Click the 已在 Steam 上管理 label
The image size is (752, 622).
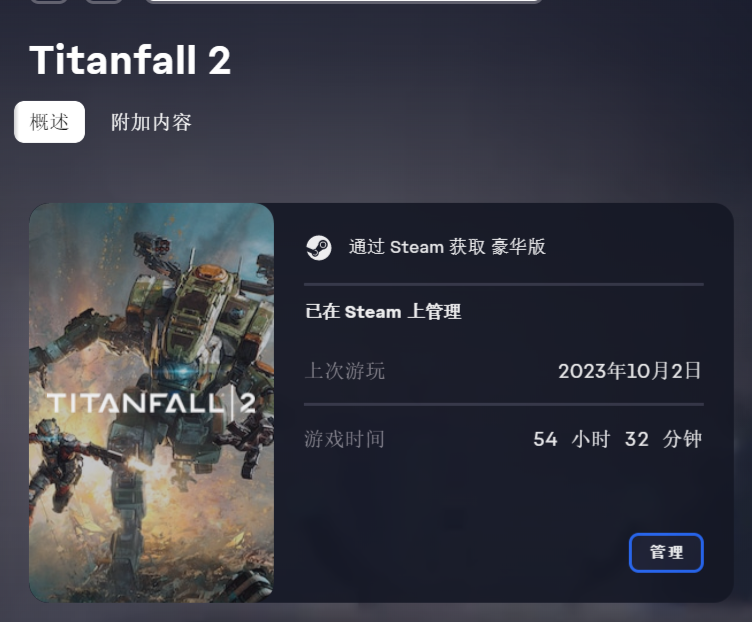pos(383,312)
